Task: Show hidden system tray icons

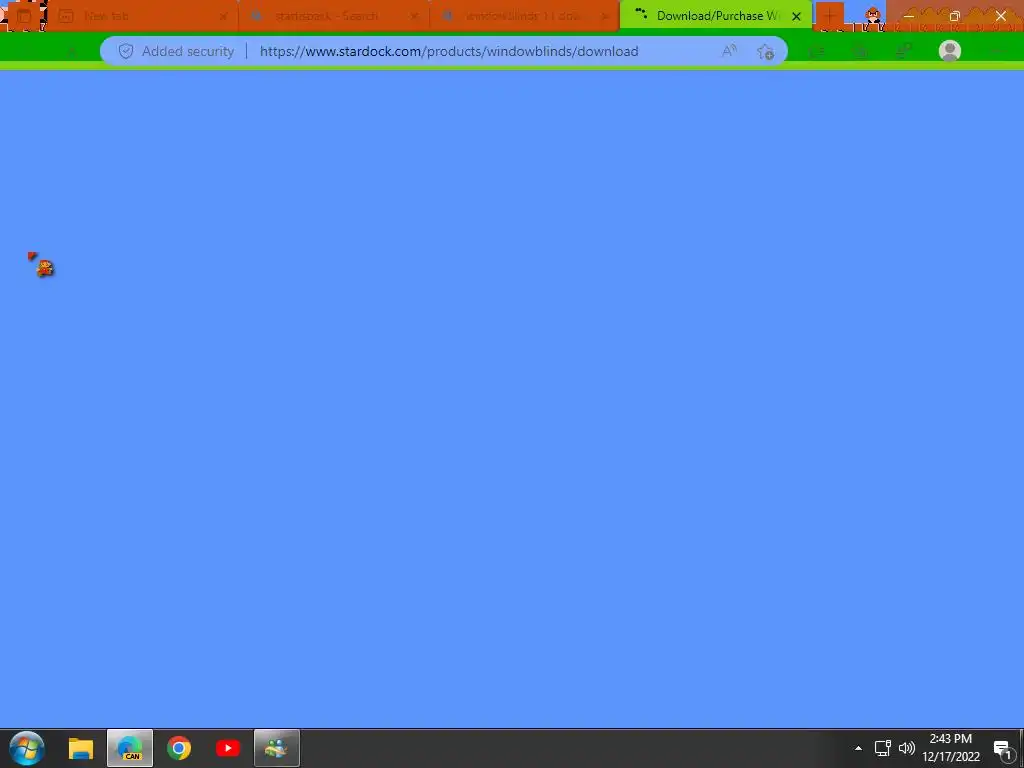Action: 858,748
